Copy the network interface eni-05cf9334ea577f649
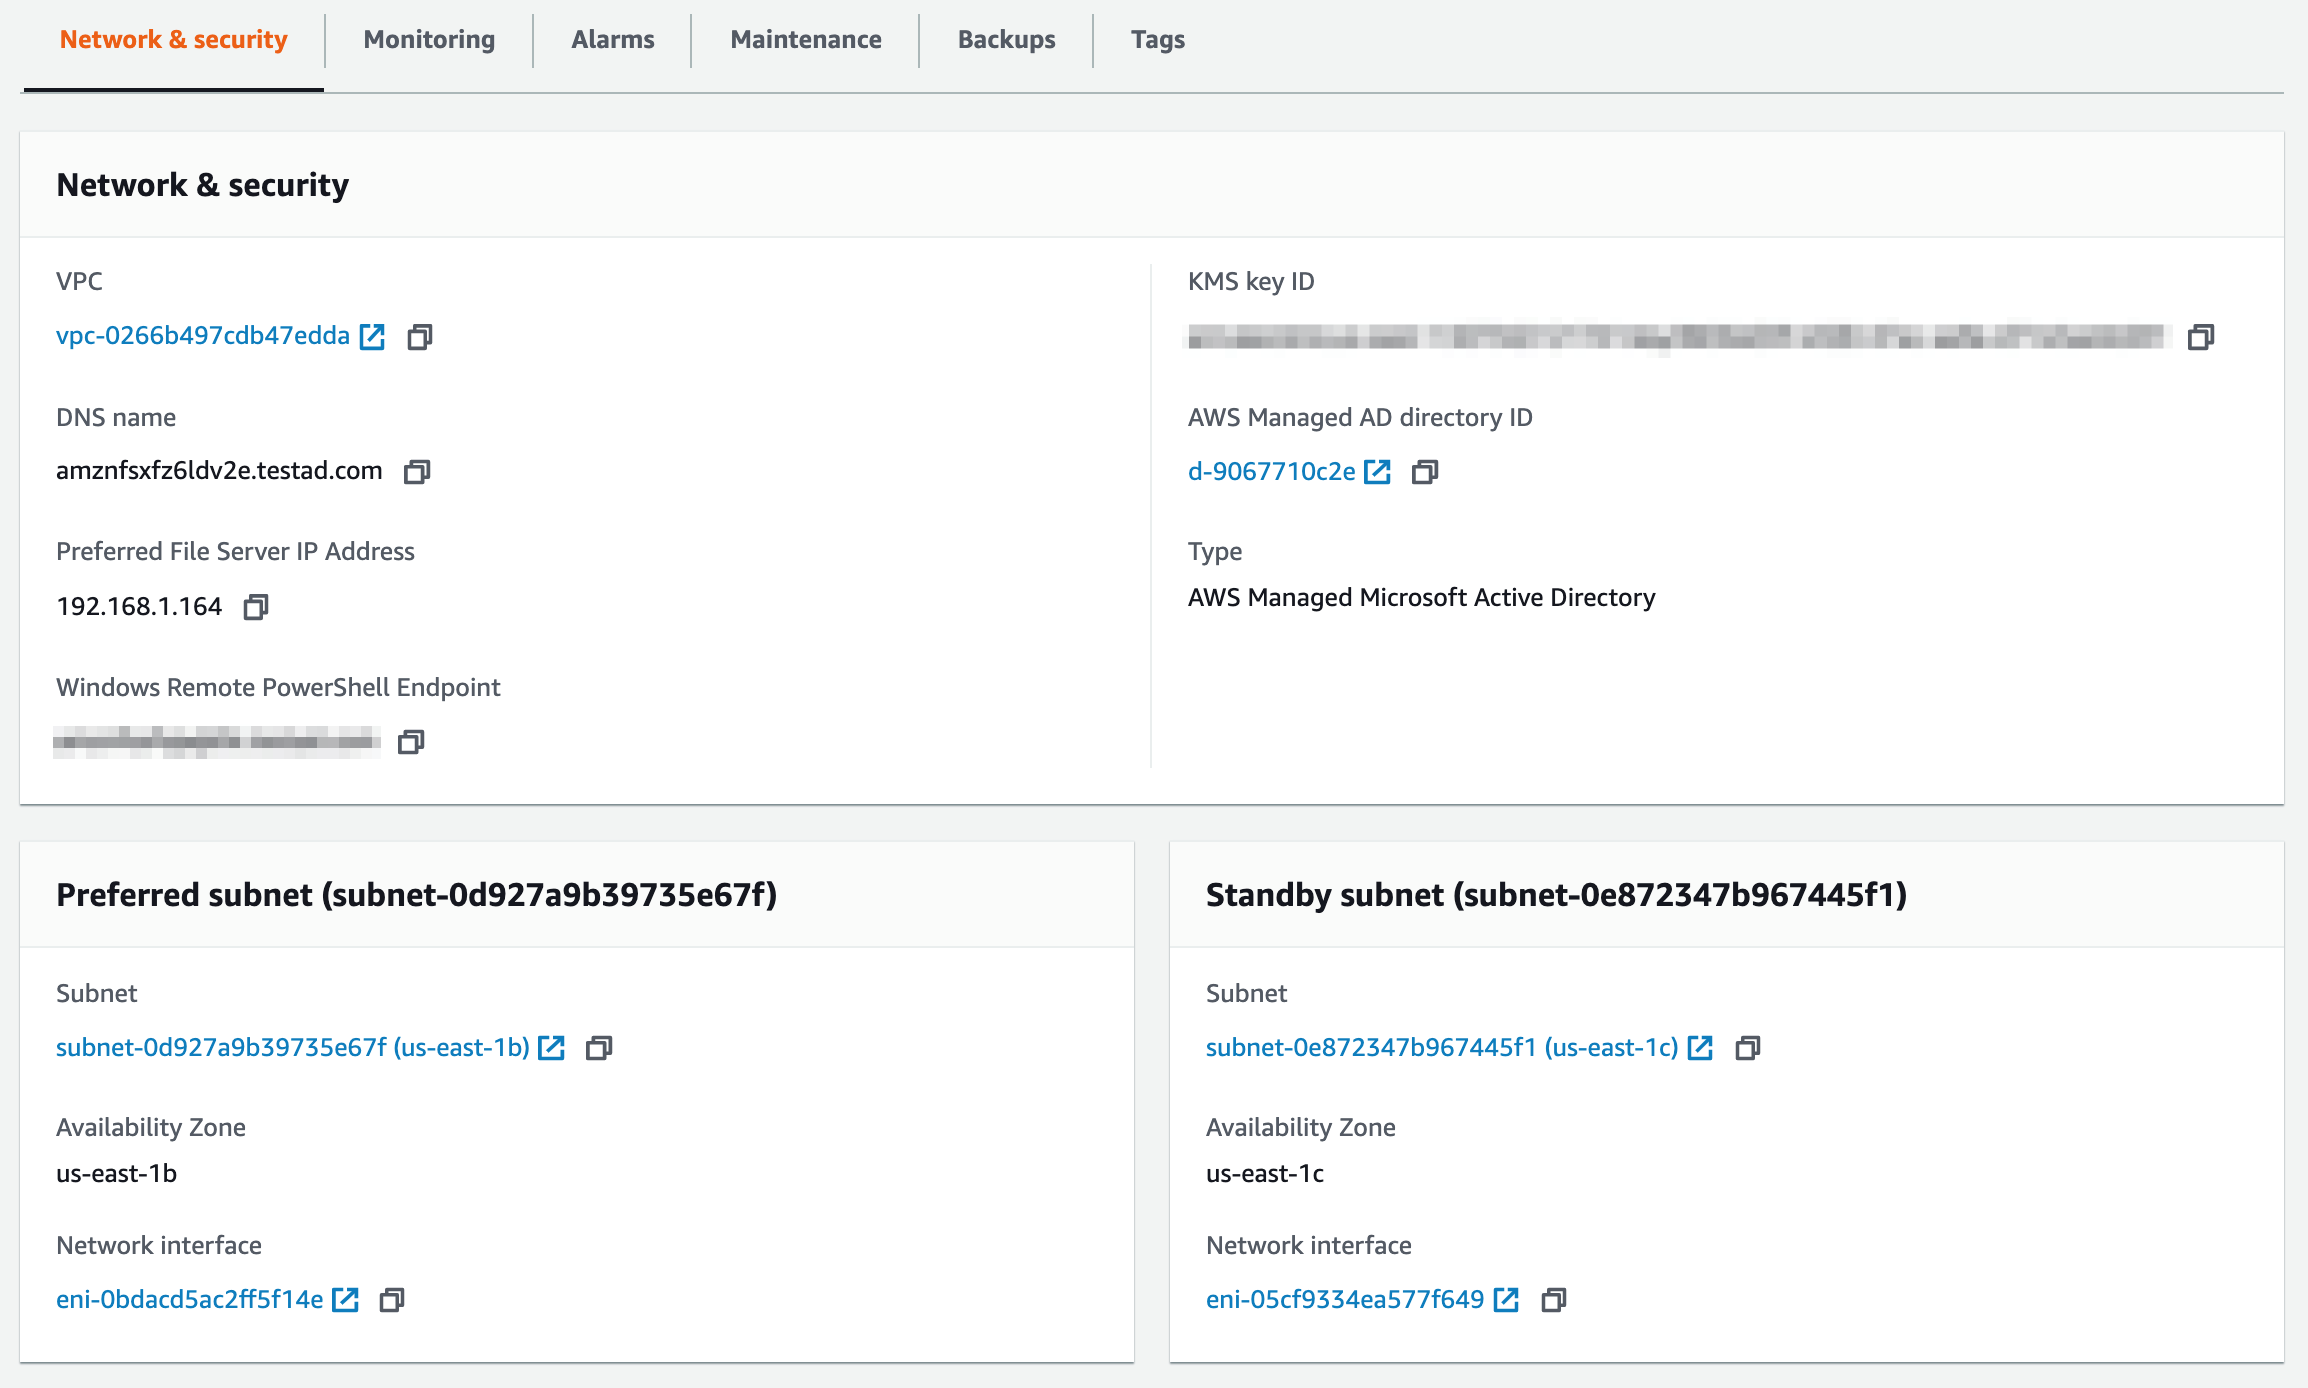The height and width of the screenshot is (1388, 2308). click(1553, 1300)
